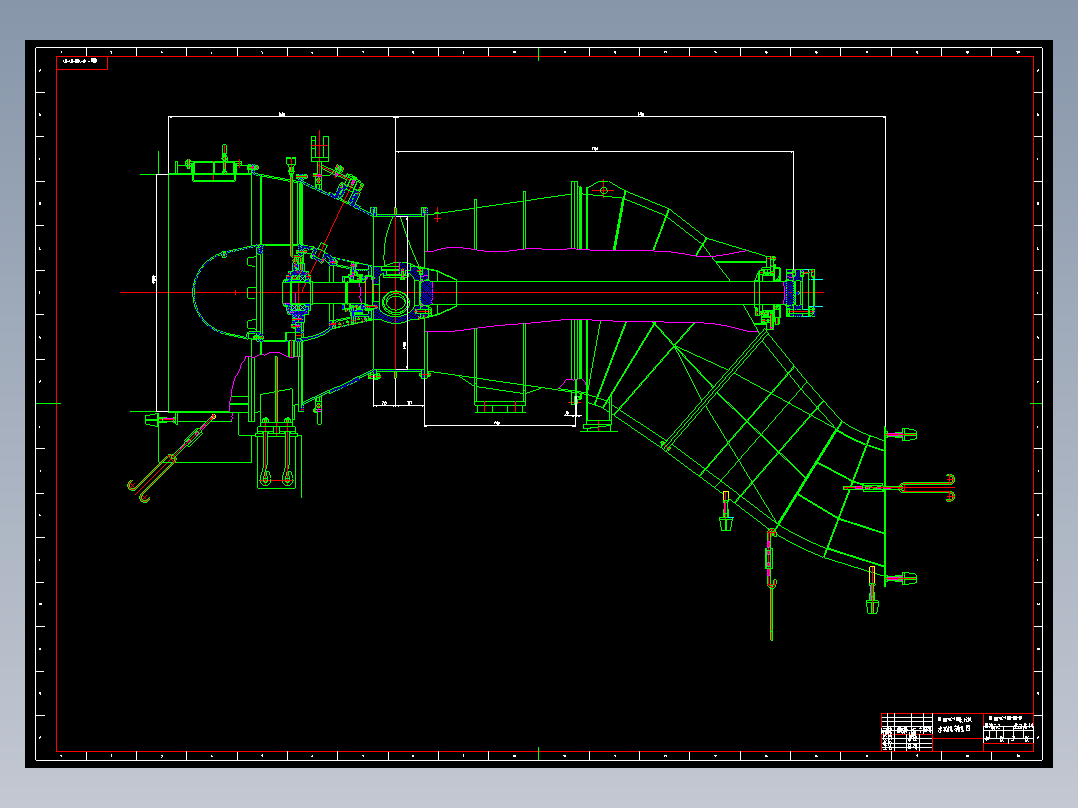Image resolution: width=1078 pixels, height=808 pixels.
Task: Select the hanging hook rod beneath the curved duct
Action: (x=771, y=585)
